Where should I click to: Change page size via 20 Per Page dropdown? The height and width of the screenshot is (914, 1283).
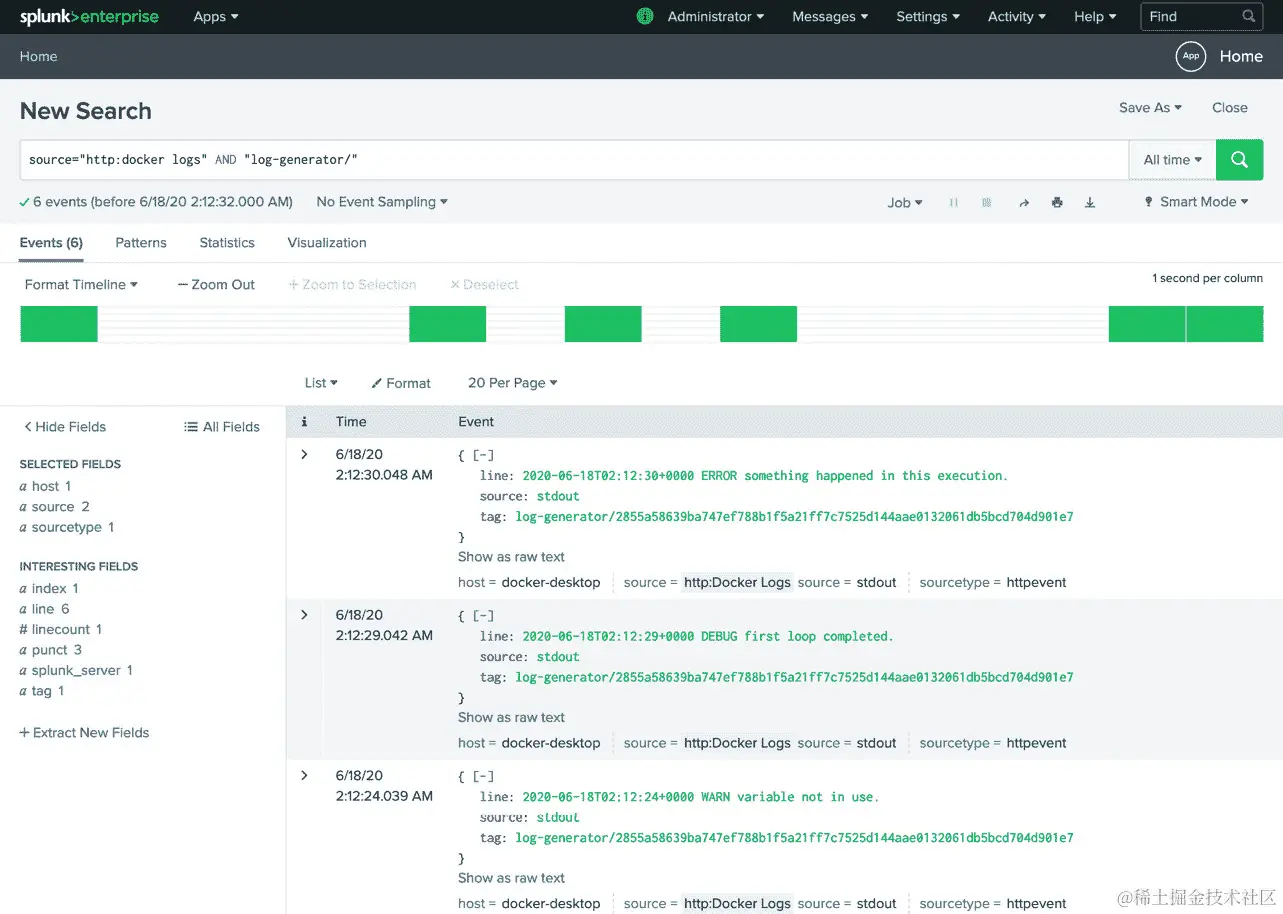[x=511, y=382]
